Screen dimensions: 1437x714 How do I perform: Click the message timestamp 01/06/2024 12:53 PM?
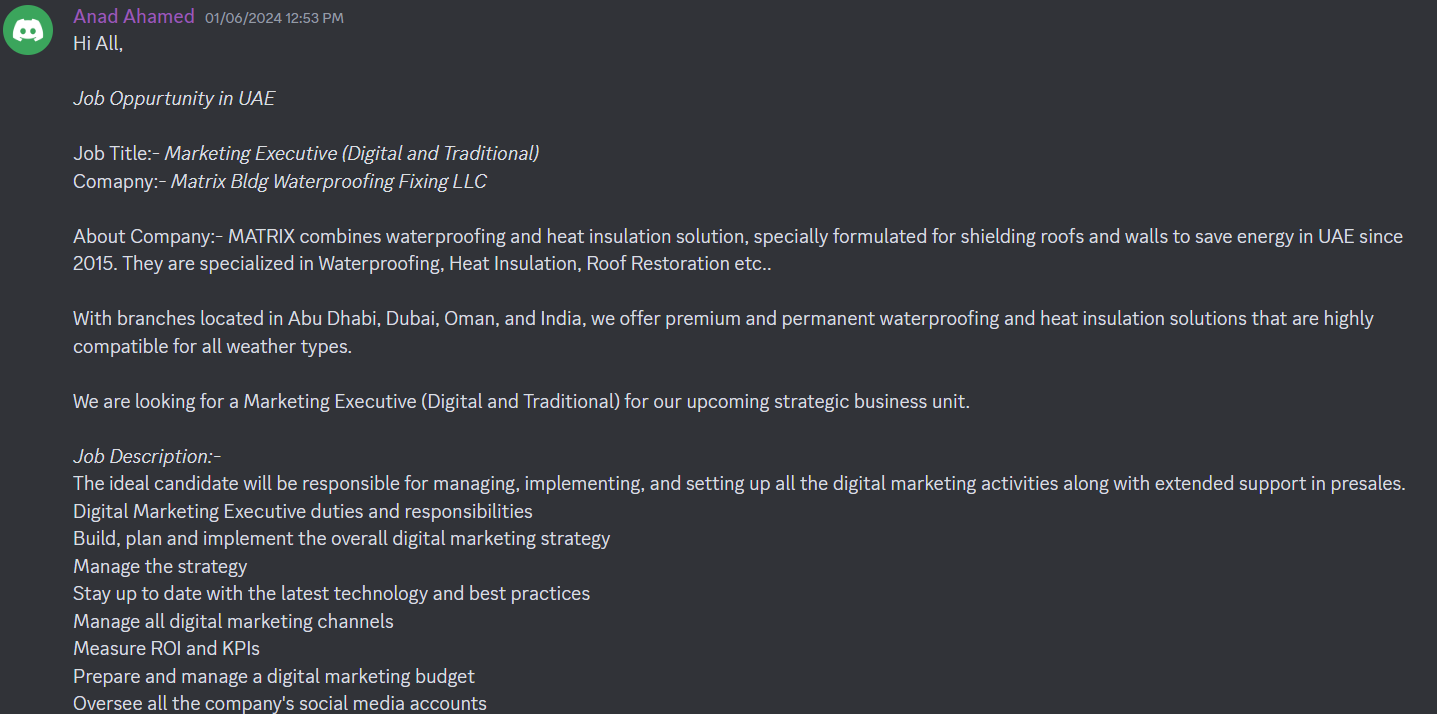(274, 18)
